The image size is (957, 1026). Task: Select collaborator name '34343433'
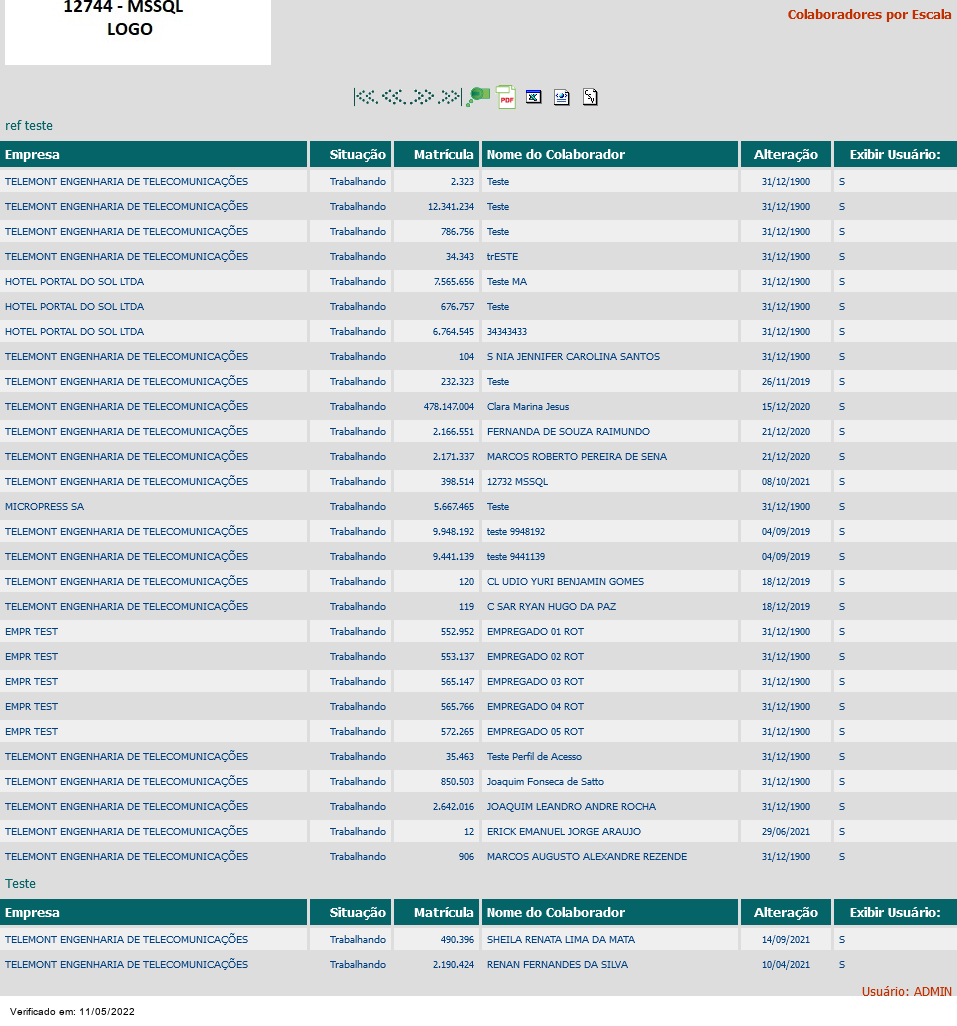(x=507, y=332)
